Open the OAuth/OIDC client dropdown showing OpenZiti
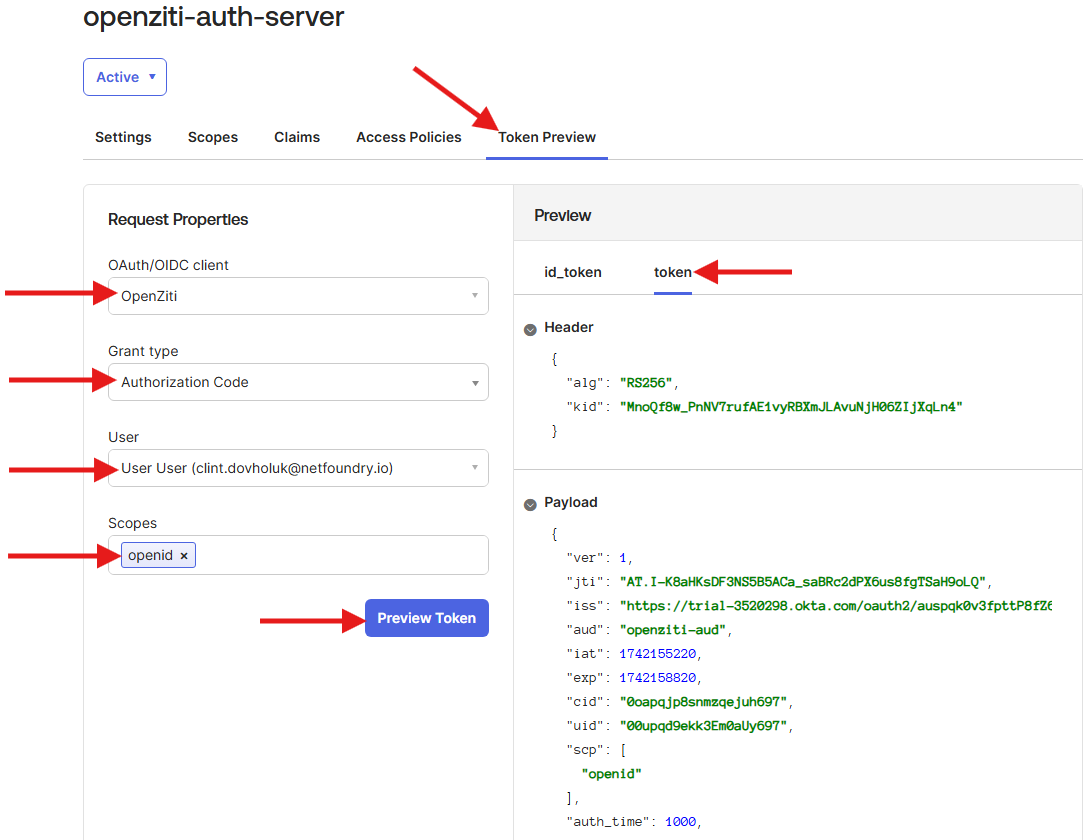The width and height of the screenshot is (1085, 840). tap(297, 295)
